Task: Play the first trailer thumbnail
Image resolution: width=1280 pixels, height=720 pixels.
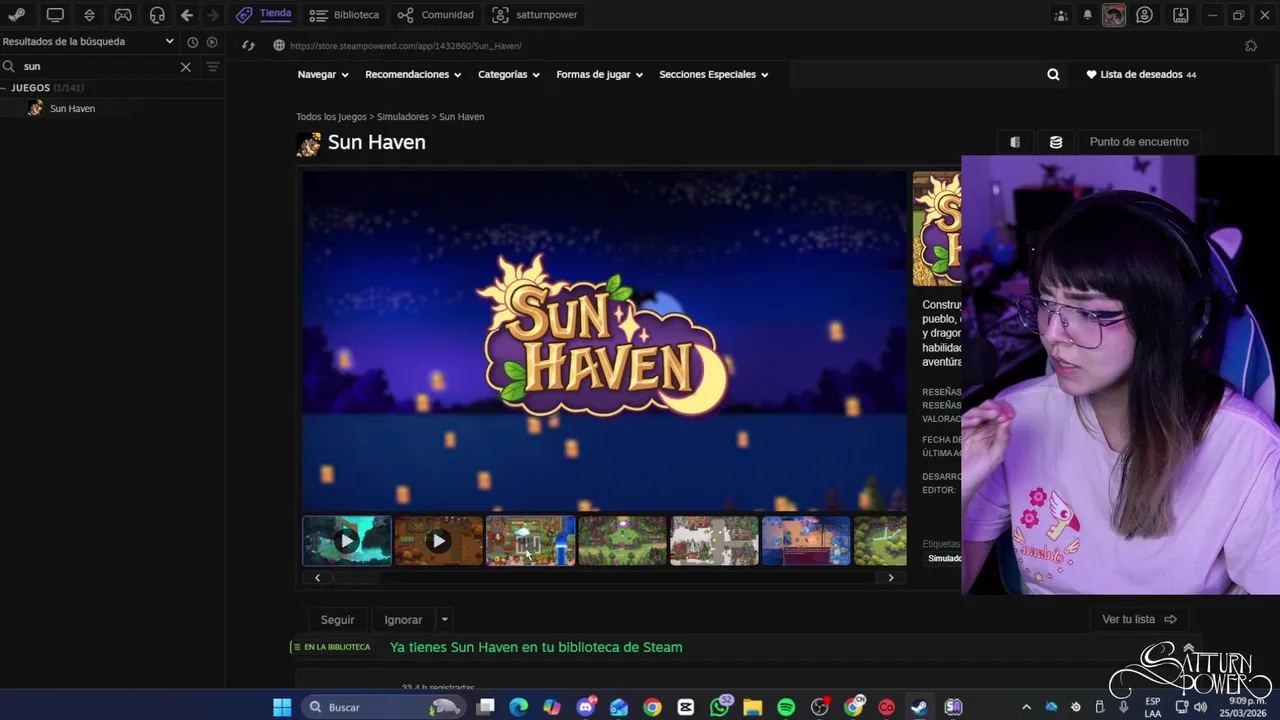Action: tap(347, 541)
